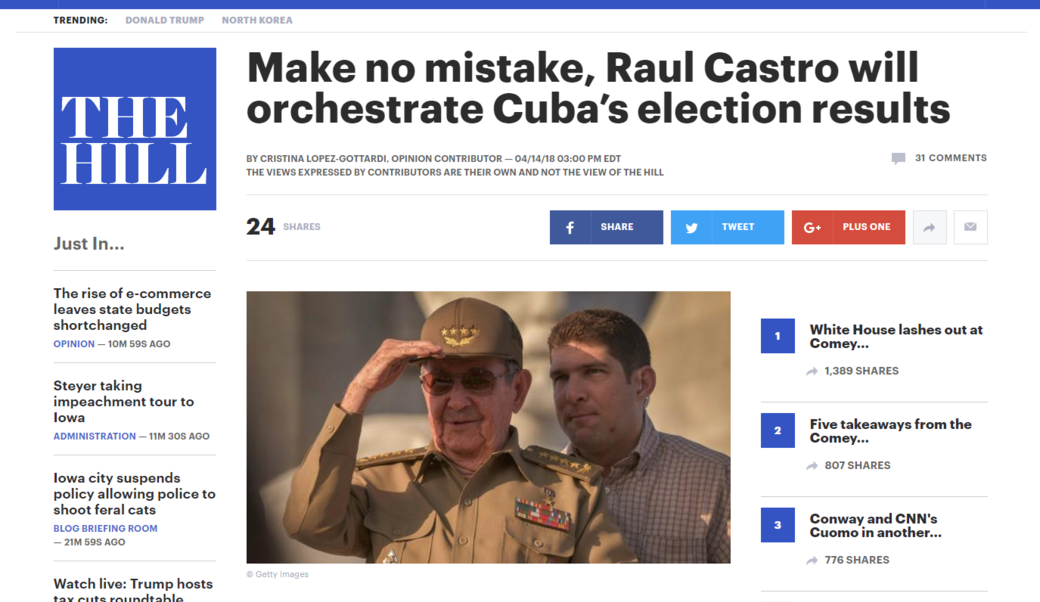This screenshot has height=602, width=1040.
Task: Click the Twitter bird icon
Action: click(x=691, y=227)
